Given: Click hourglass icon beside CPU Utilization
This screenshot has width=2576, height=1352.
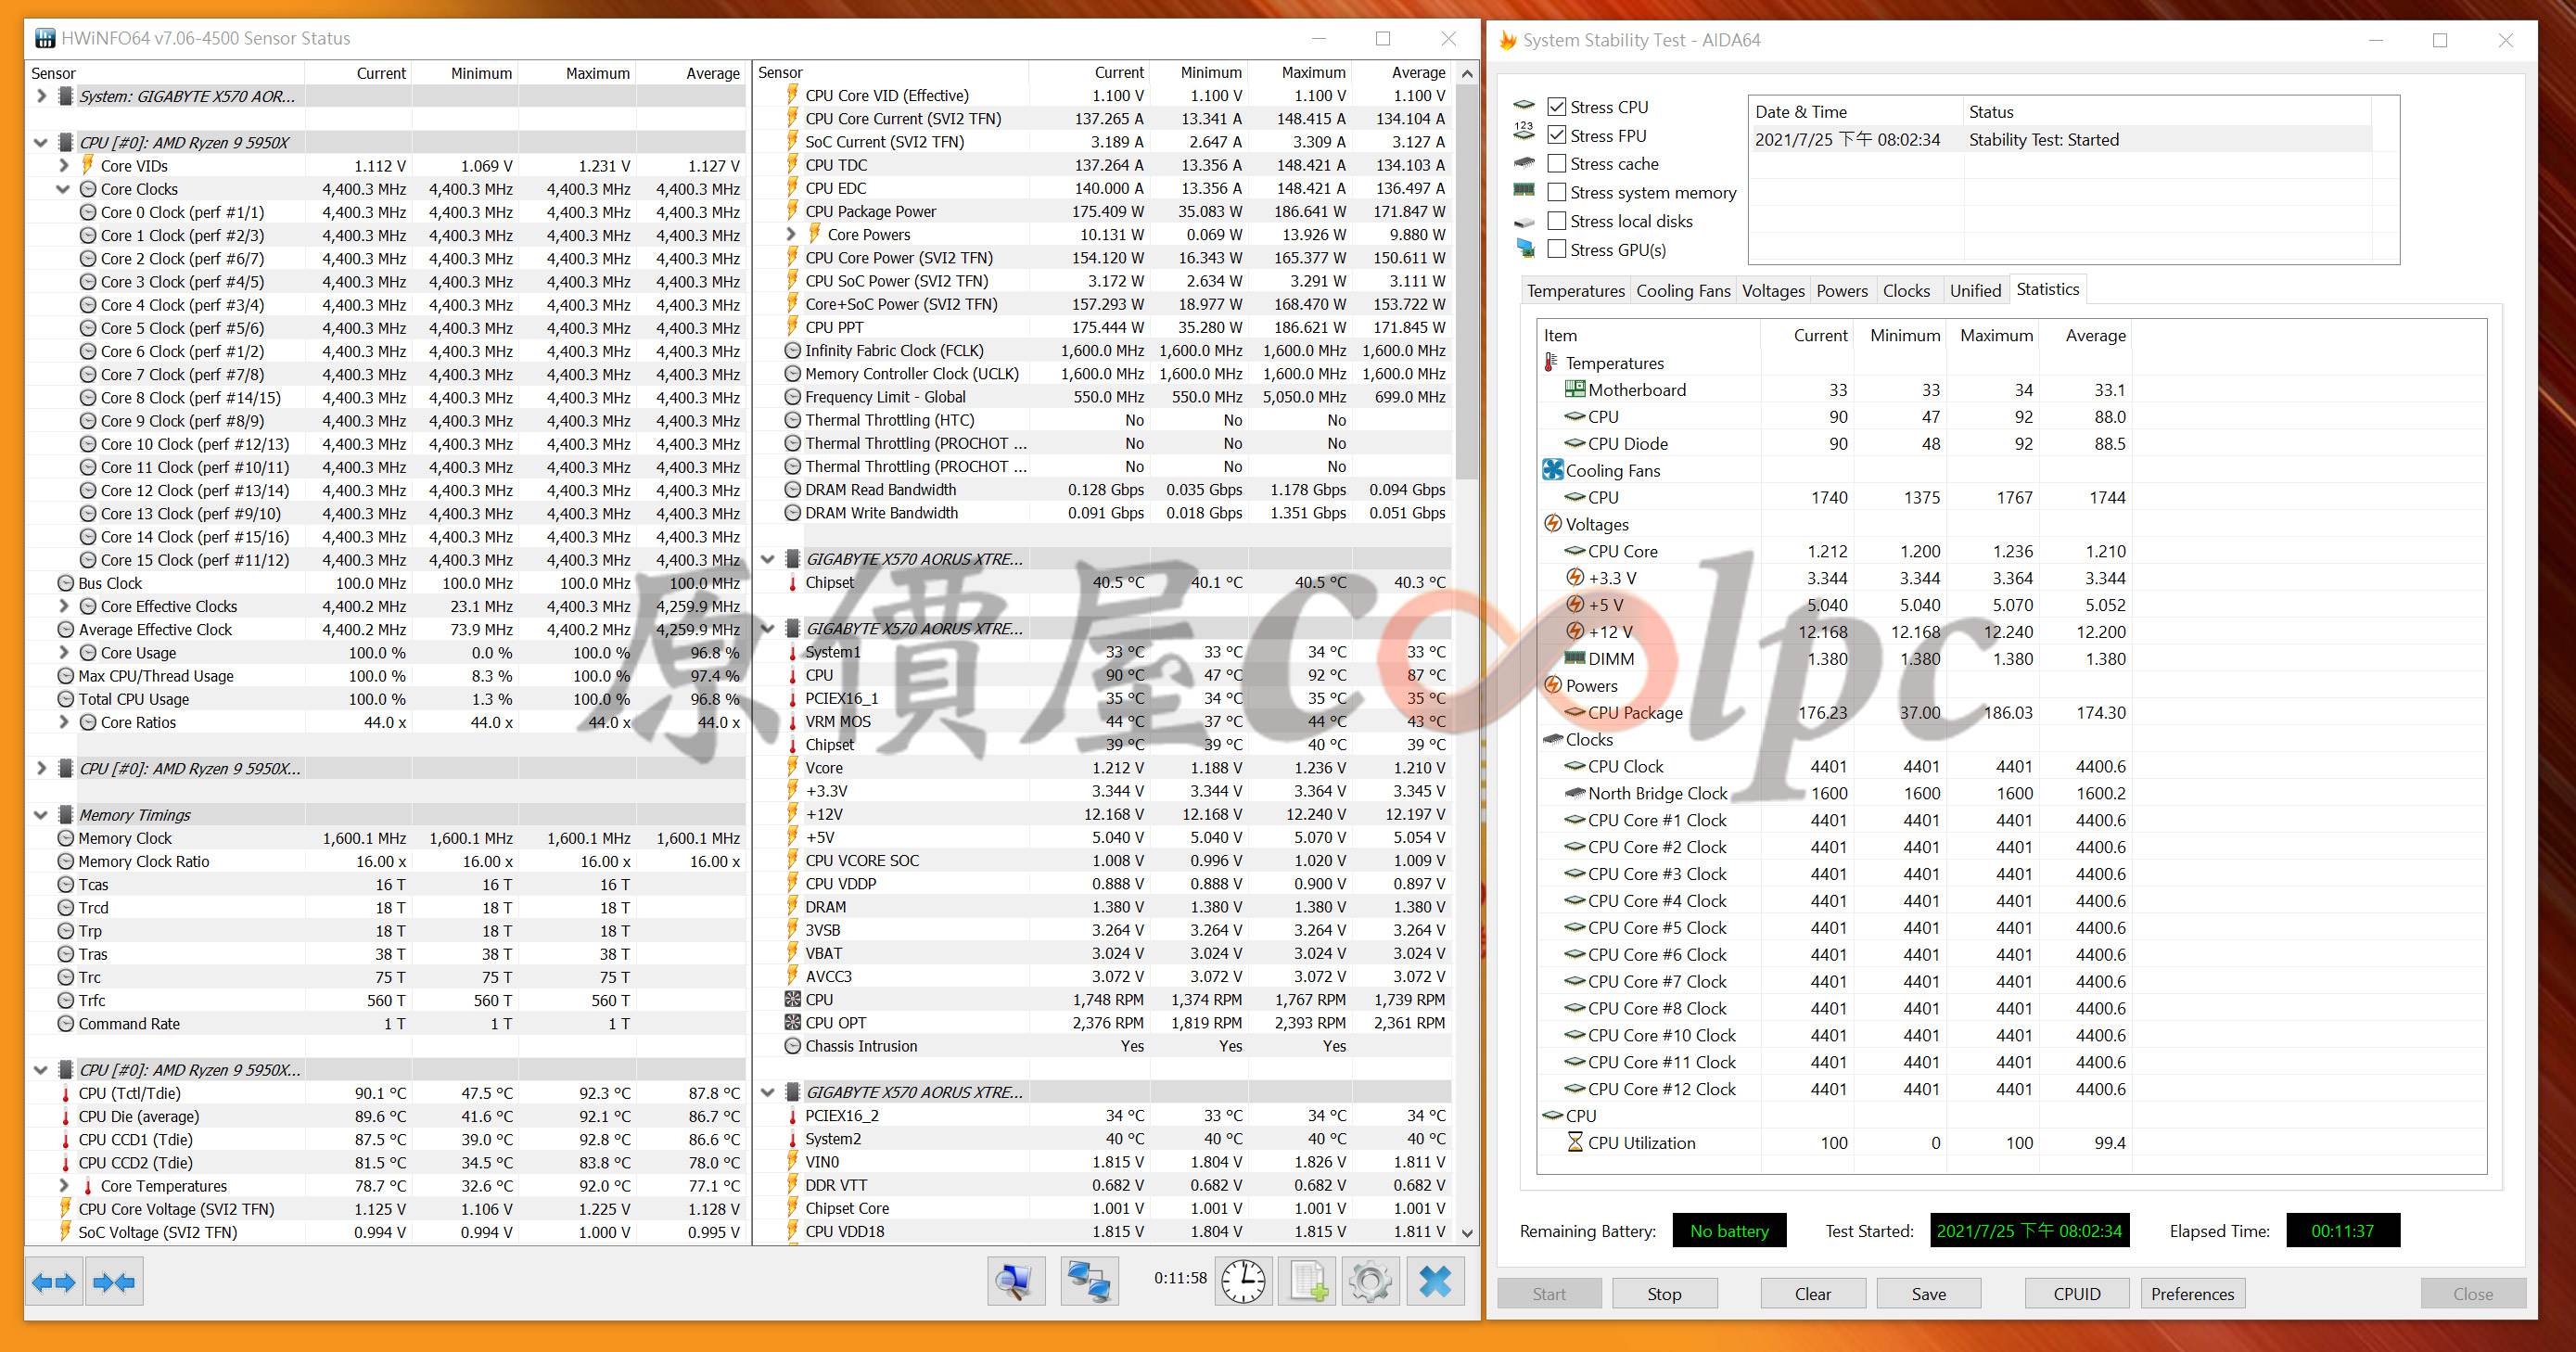Looking at the screenshot, I should tap(1575, 1142).
